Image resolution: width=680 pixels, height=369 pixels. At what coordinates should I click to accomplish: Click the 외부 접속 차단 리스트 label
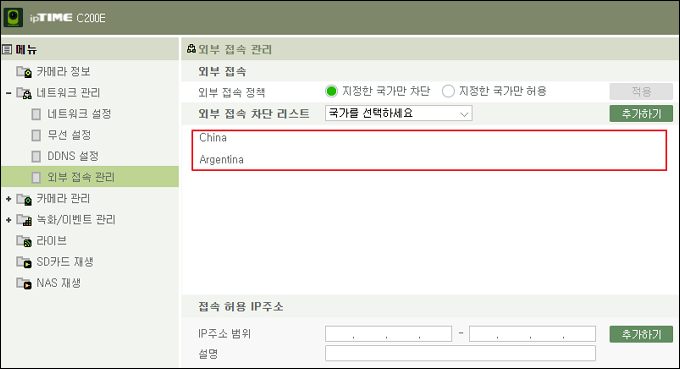click(x=254, y=114)
